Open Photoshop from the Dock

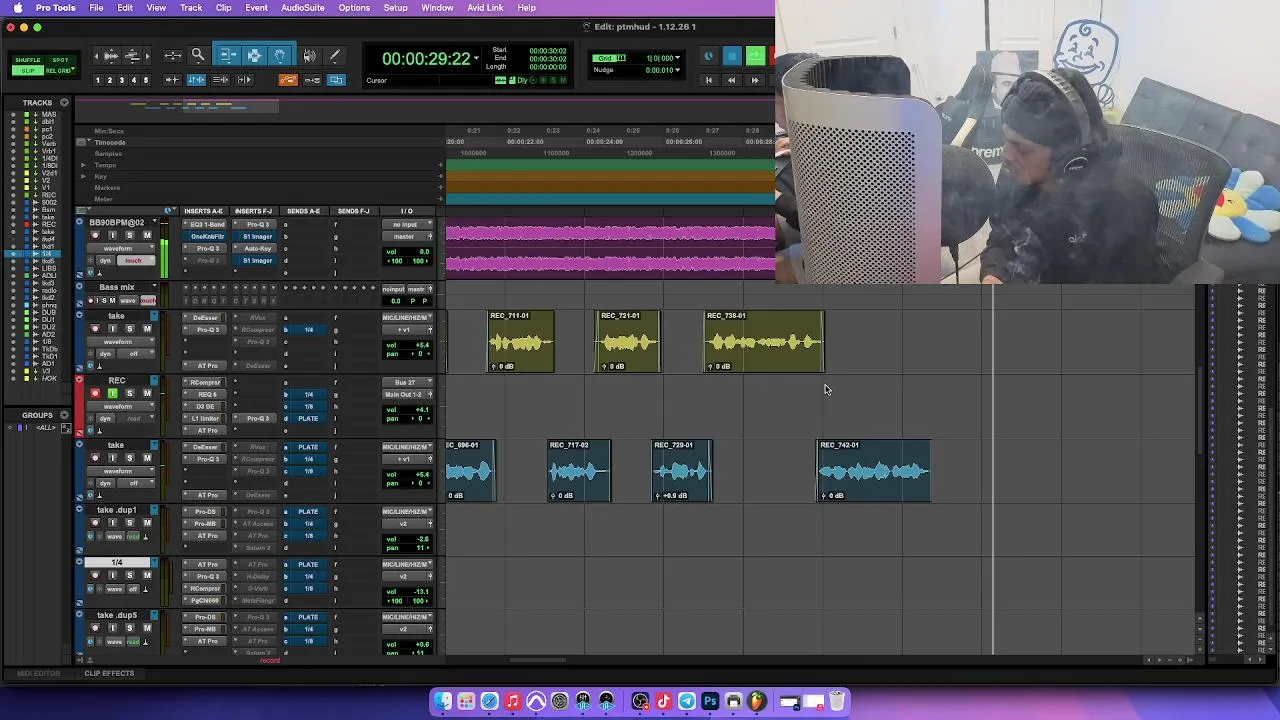[x=710, y=701]
